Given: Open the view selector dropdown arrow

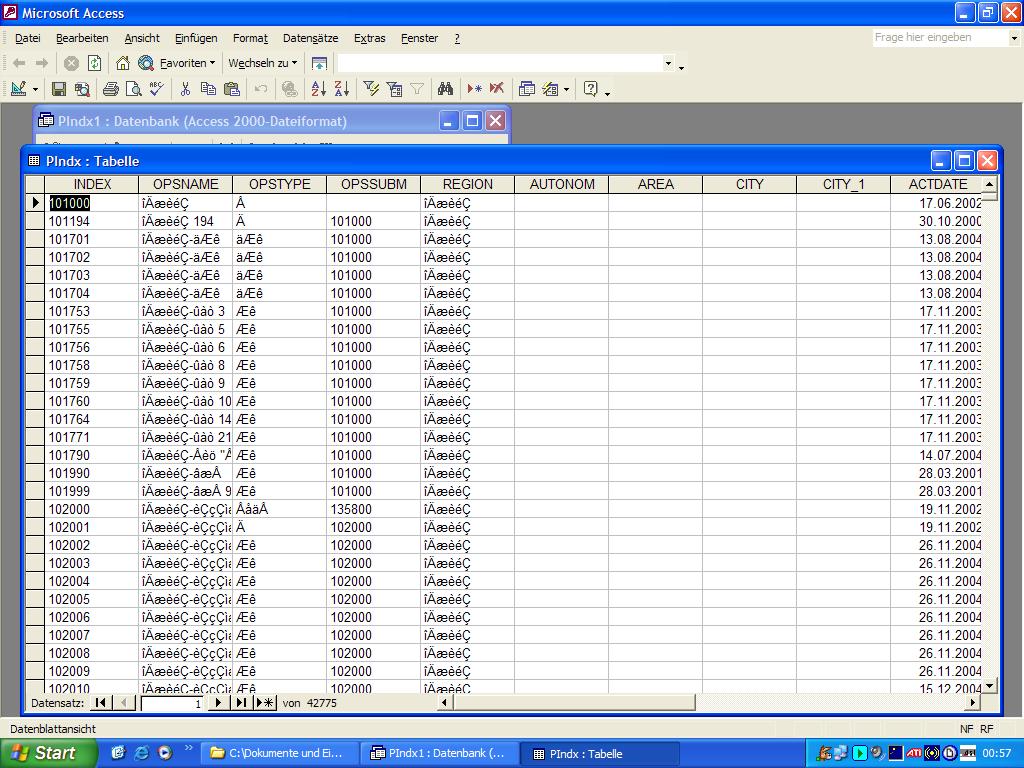Looking at the screenshot, I should [34, 89].
